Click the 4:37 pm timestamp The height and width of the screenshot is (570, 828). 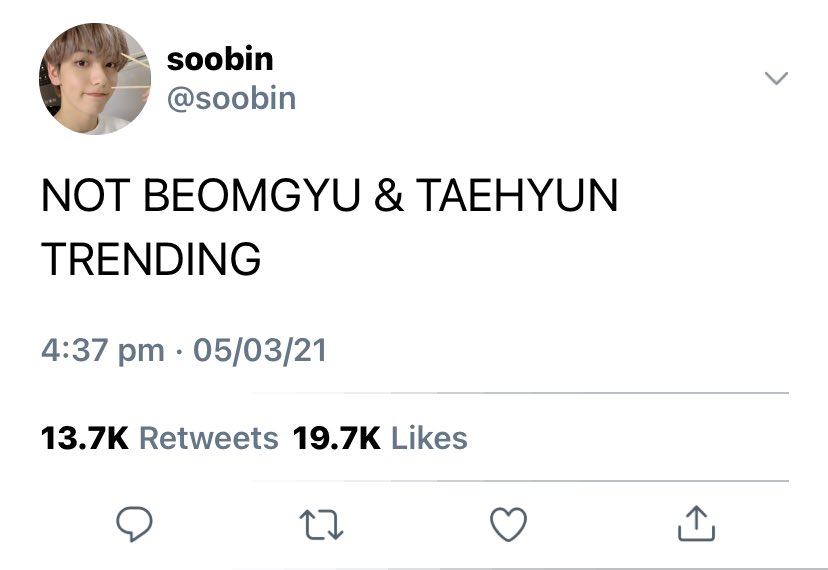(x=102, y=351)
